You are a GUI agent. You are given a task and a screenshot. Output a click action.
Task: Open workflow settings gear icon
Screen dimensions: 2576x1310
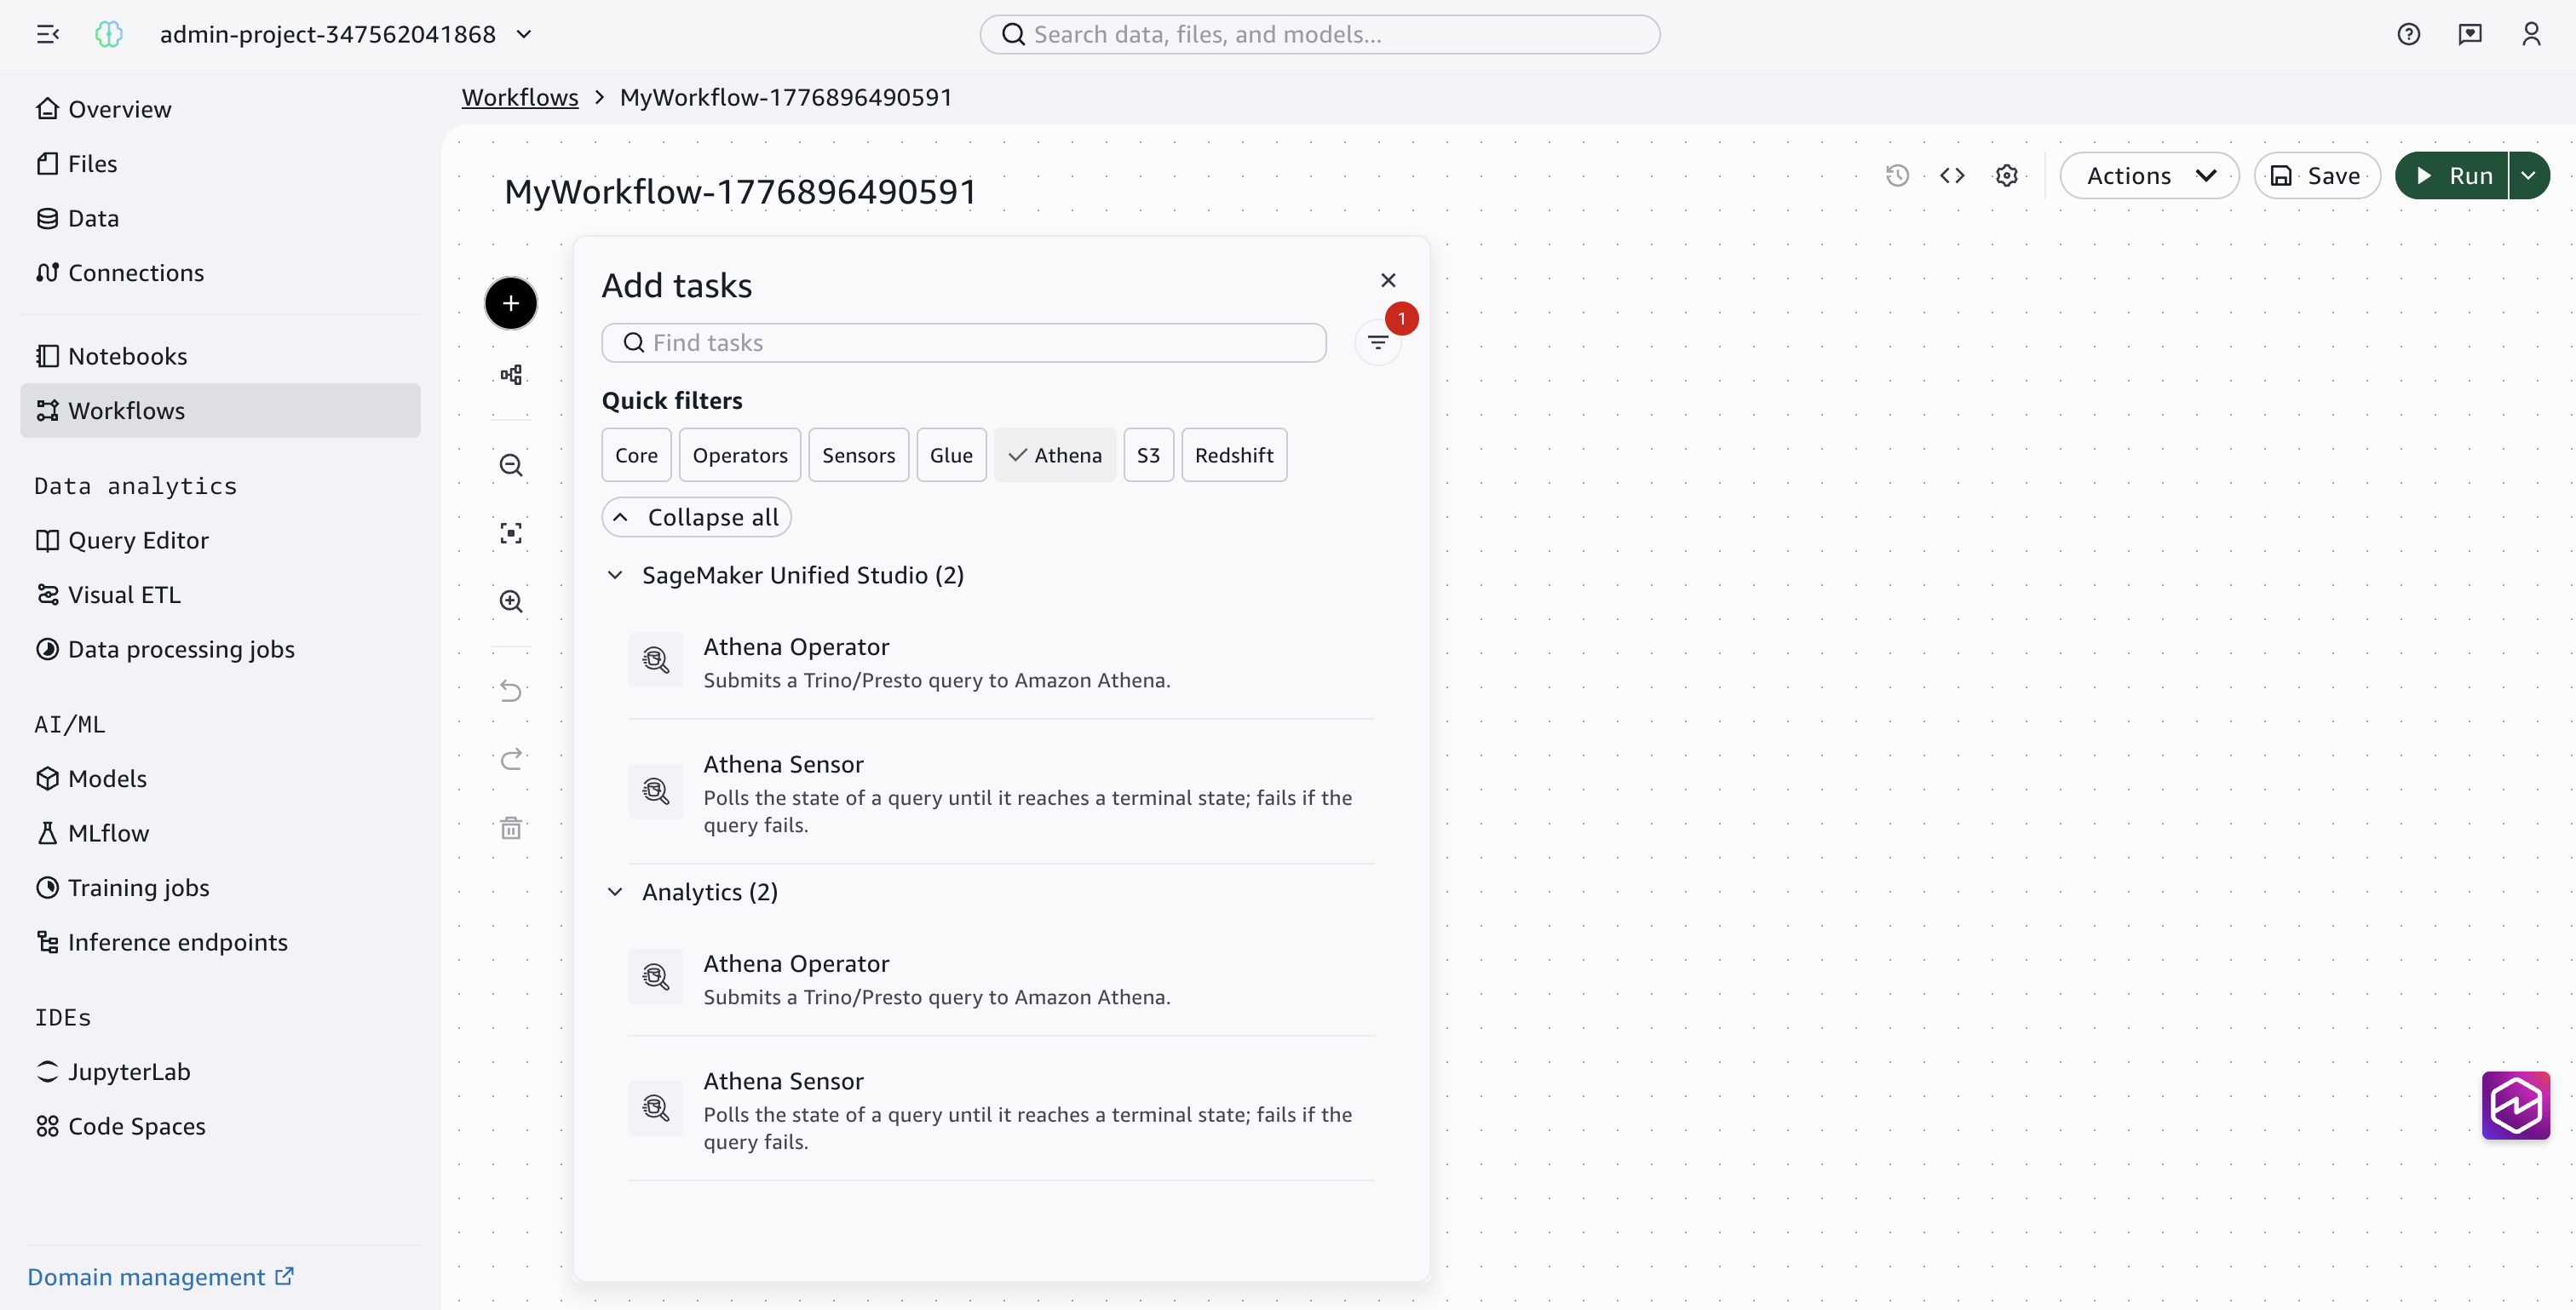pos(2007,176)
